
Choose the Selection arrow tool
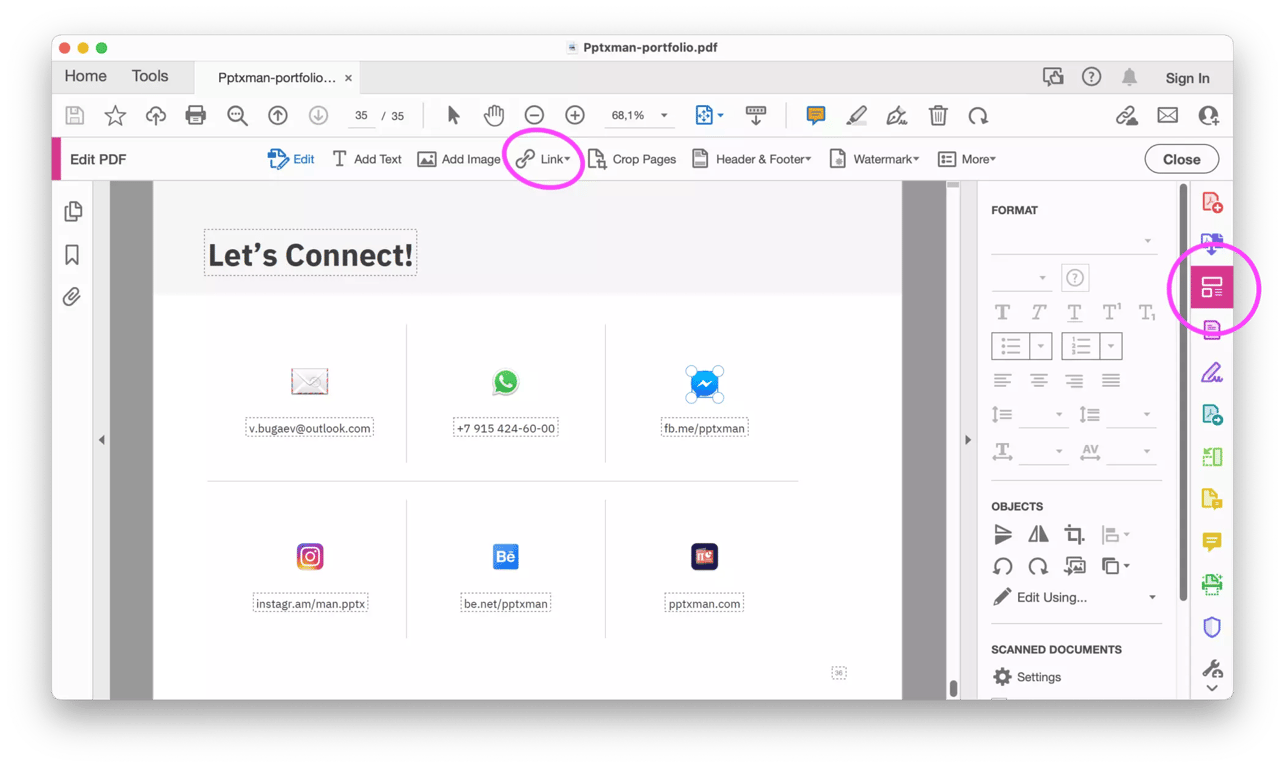coord(453,116)
